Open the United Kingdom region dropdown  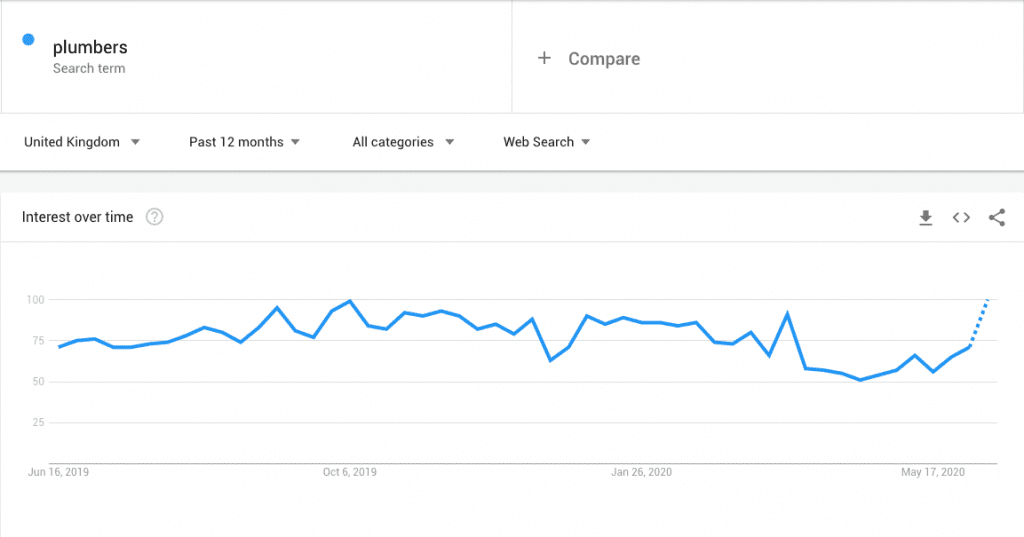click(x=82, y=142)
